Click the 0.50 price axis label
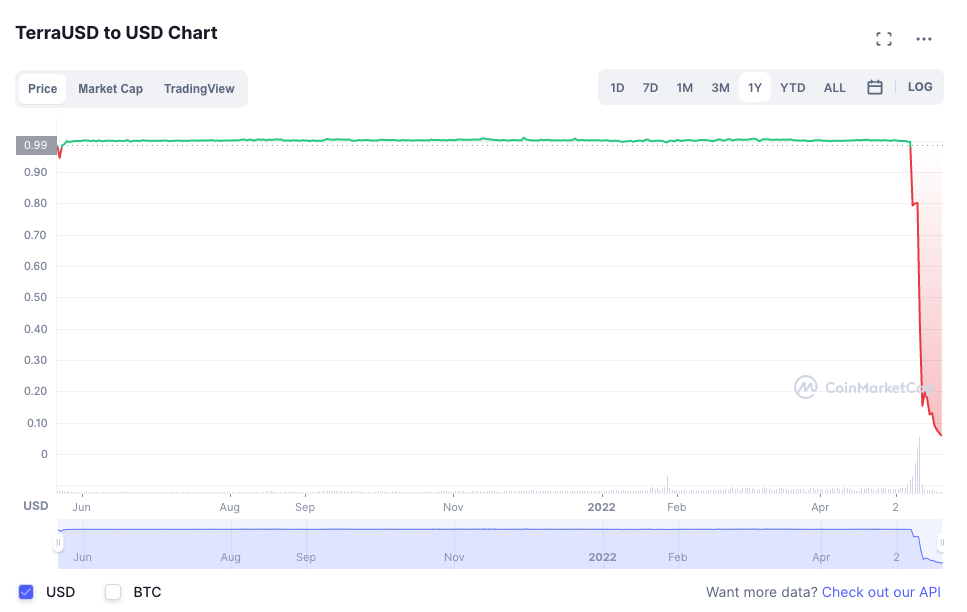Viewport: 967px width, 612px height. (35, 297)
